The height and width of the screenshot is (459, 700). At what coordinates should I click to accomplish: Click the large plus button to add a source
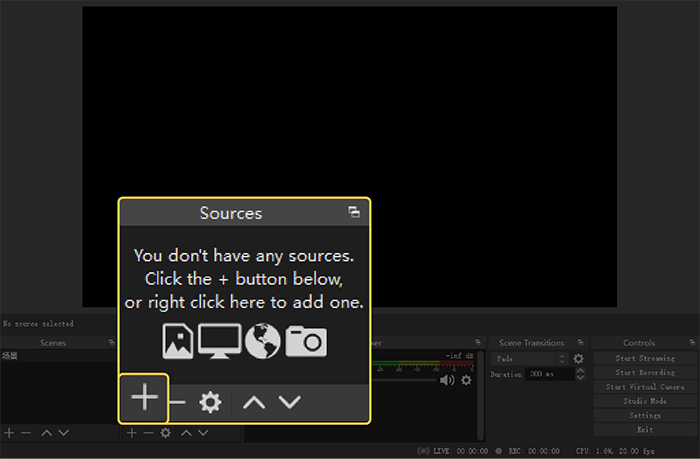pyautogui.click(x=144, y=398)
